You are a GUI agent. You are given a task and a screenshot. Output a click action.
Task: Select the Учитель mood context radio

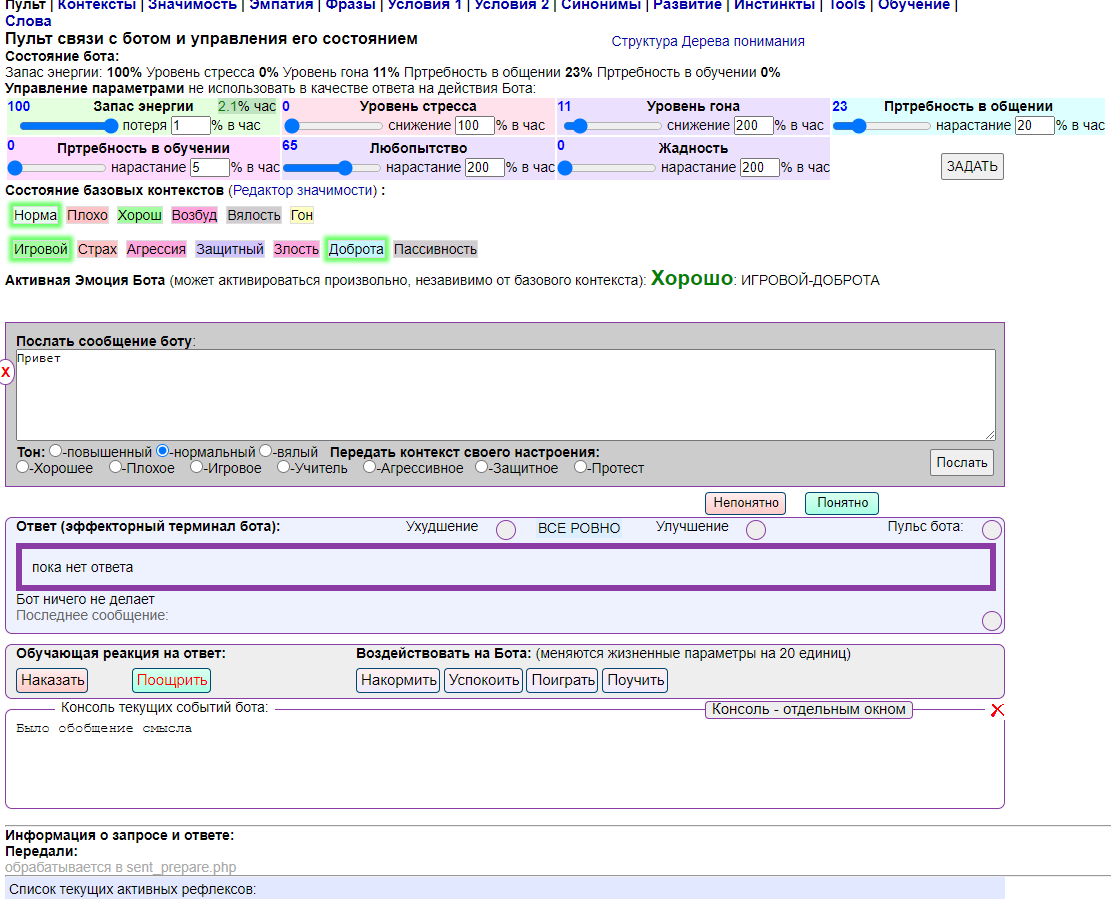[284, 467]
